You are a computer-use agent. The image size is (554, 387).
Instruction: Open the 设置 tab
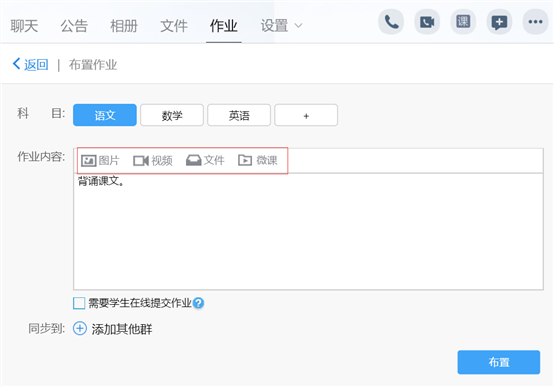(x=274, y=26)
